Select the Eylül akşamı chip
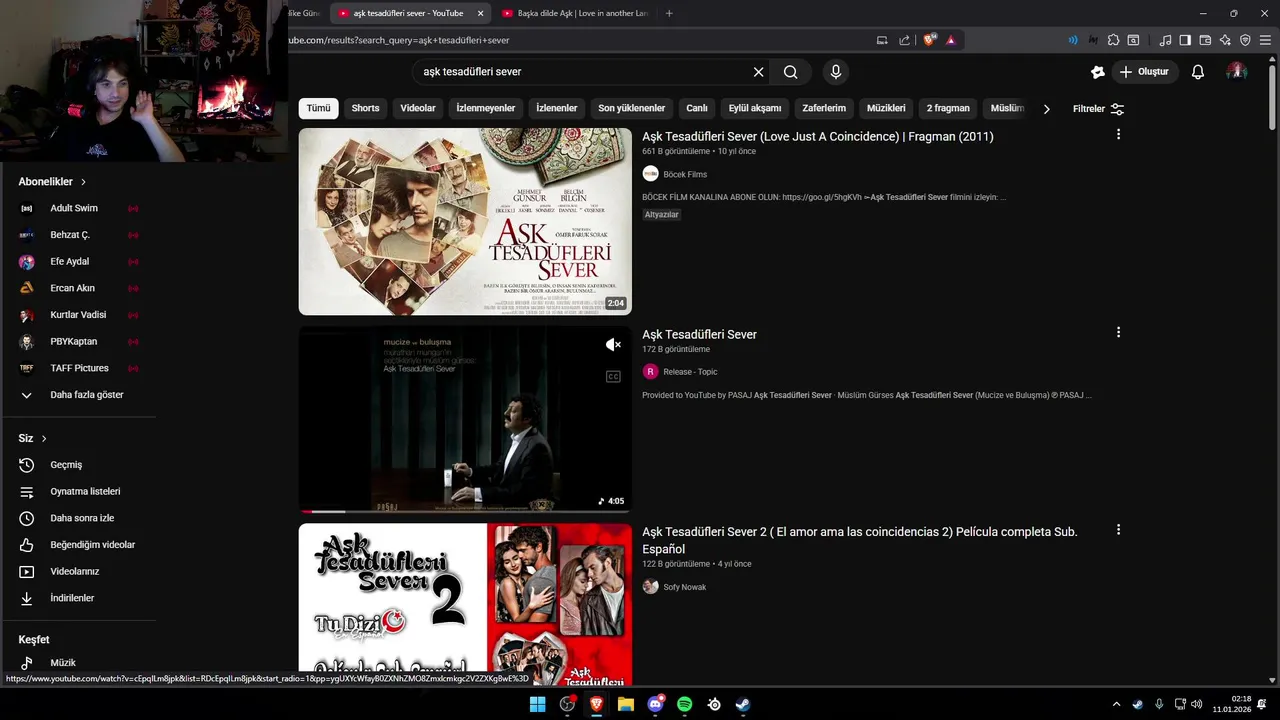The image size is (1280, 720). [x=755, y=108]
